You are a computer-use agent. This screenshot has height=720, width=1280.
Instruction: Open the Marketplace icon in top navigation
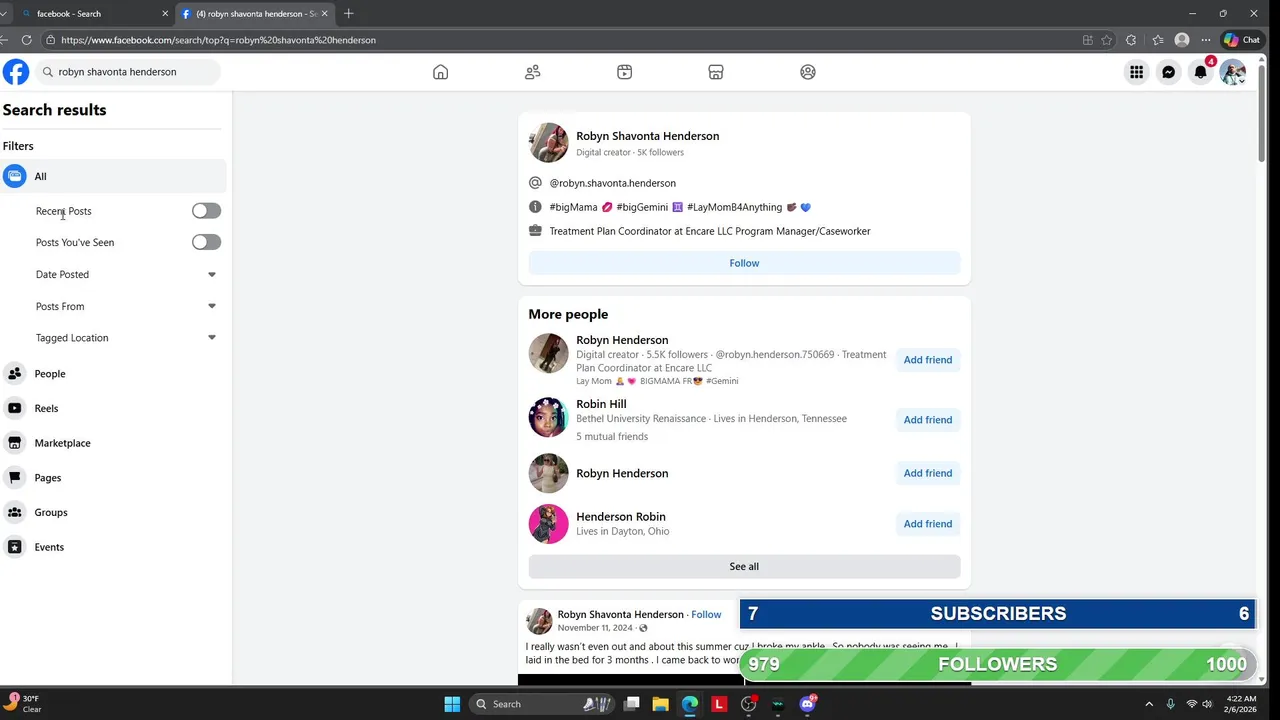[x=716, y=72]
